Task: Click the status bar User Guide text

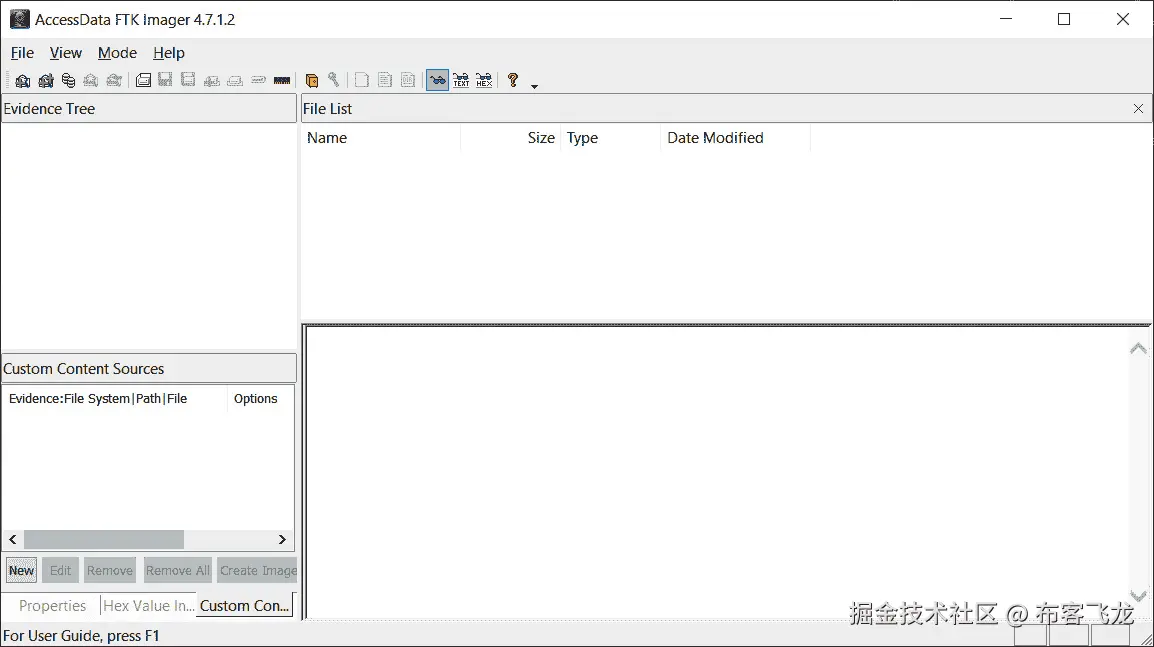Action: pyautogui.click(x=81, y=636)
